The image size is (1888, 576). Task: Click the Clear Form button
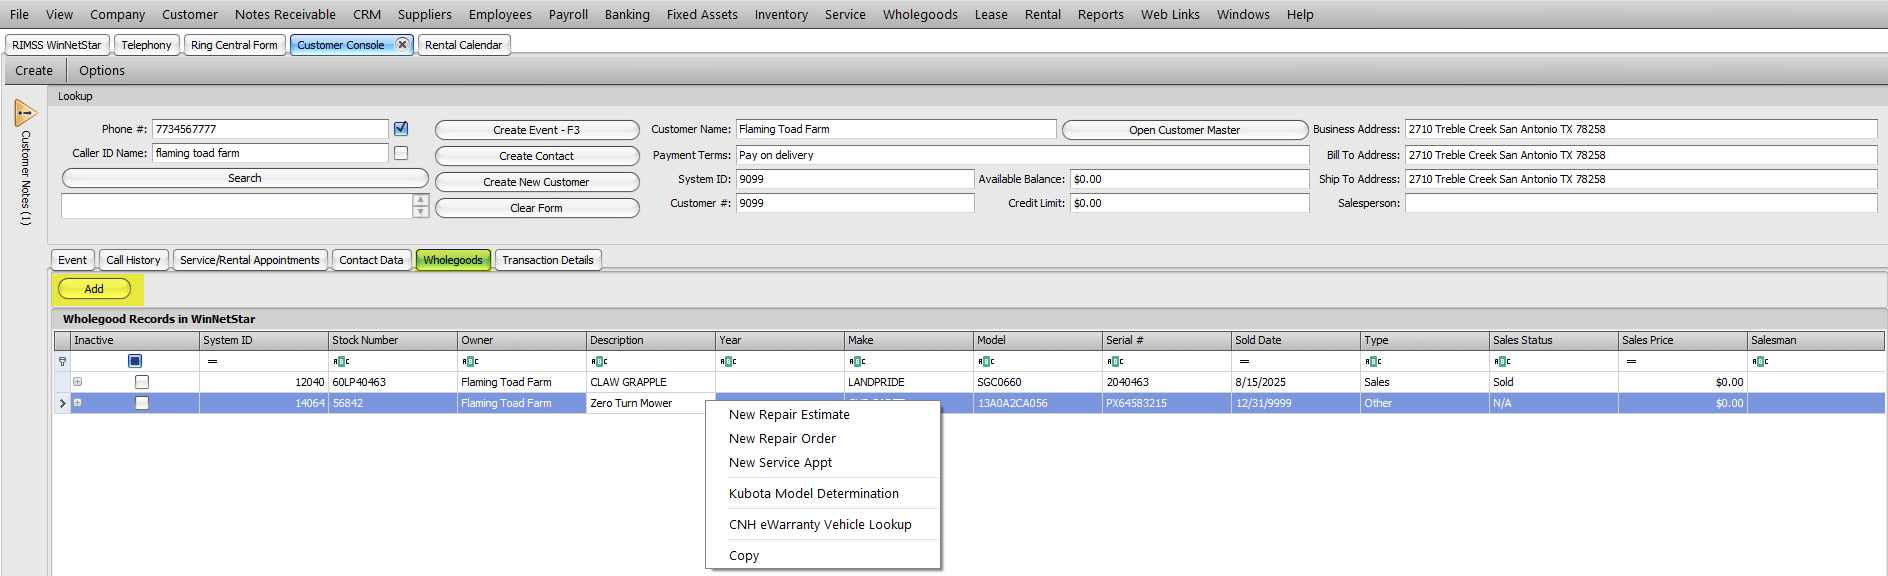click(537, 208)
